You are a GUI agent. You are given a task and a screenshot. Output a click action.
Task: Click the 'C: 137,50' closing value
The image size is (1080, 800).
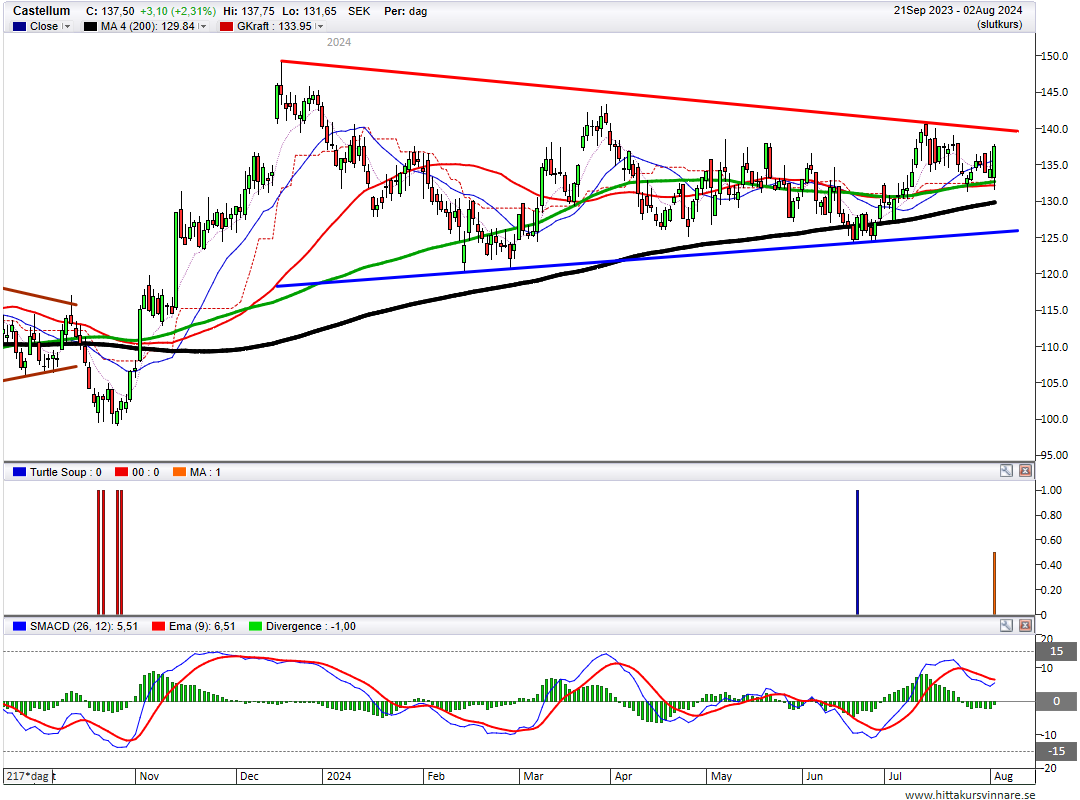tap(110, 12)
